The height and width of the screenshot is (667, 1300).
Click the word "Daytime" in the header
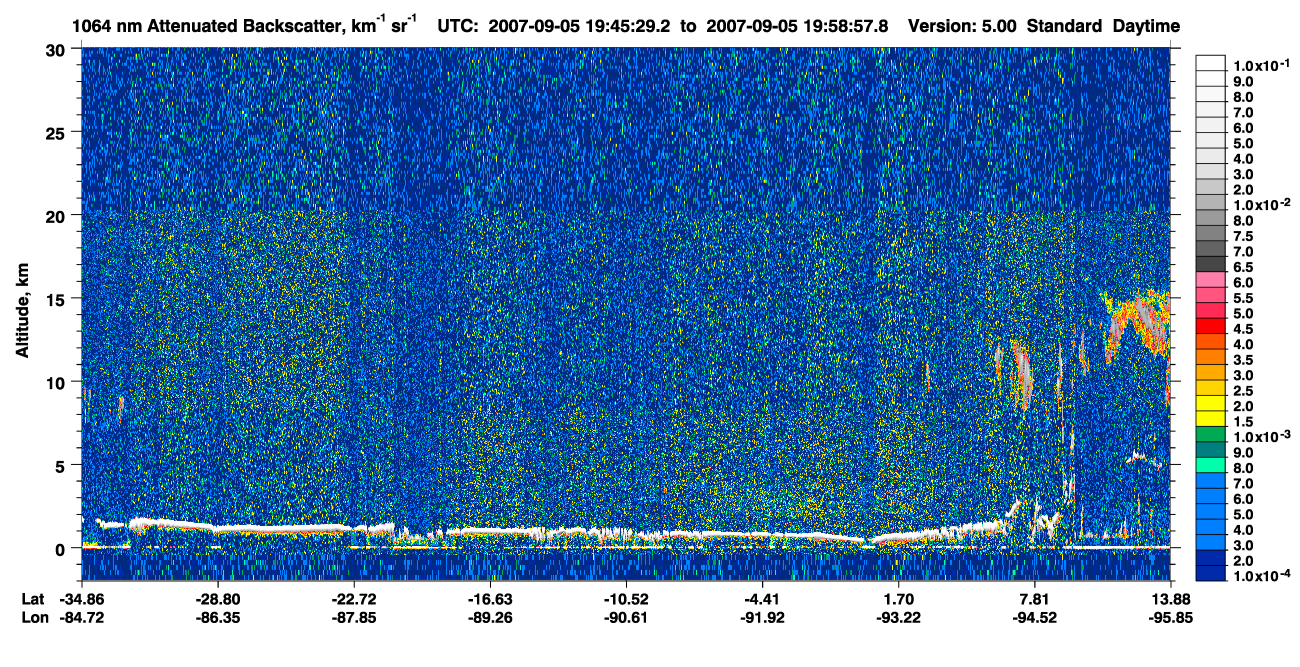point(1146,27)
